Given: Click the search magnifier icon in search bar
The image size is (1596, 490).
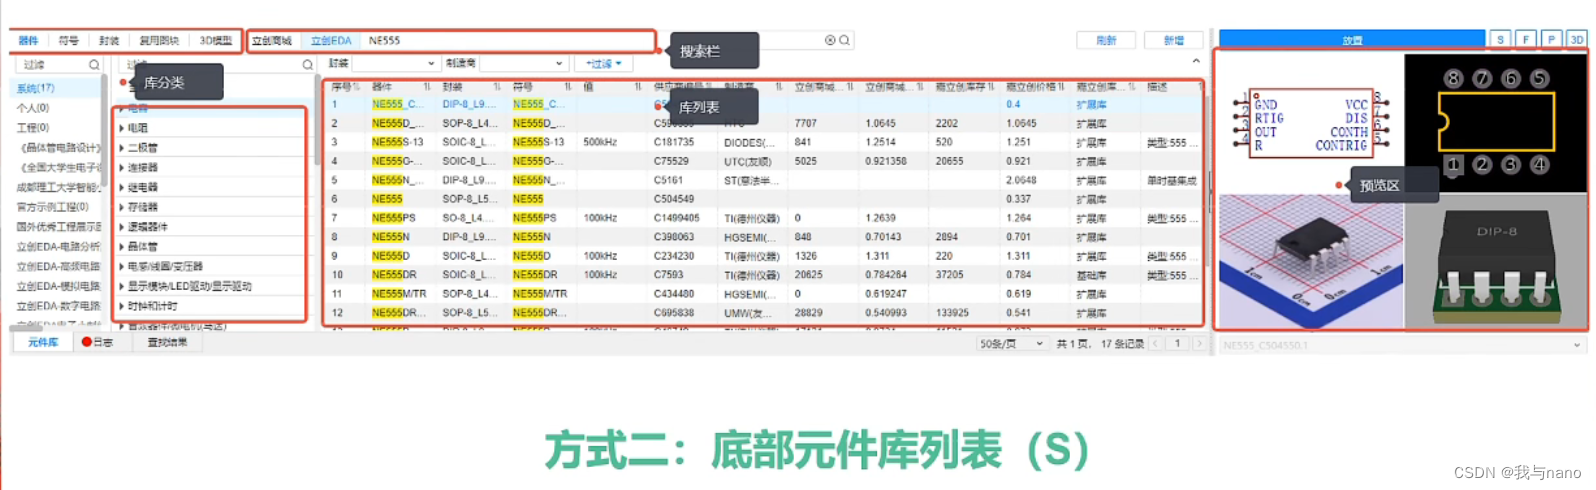Looking at the screenshot, I should (x=845, y=41).
